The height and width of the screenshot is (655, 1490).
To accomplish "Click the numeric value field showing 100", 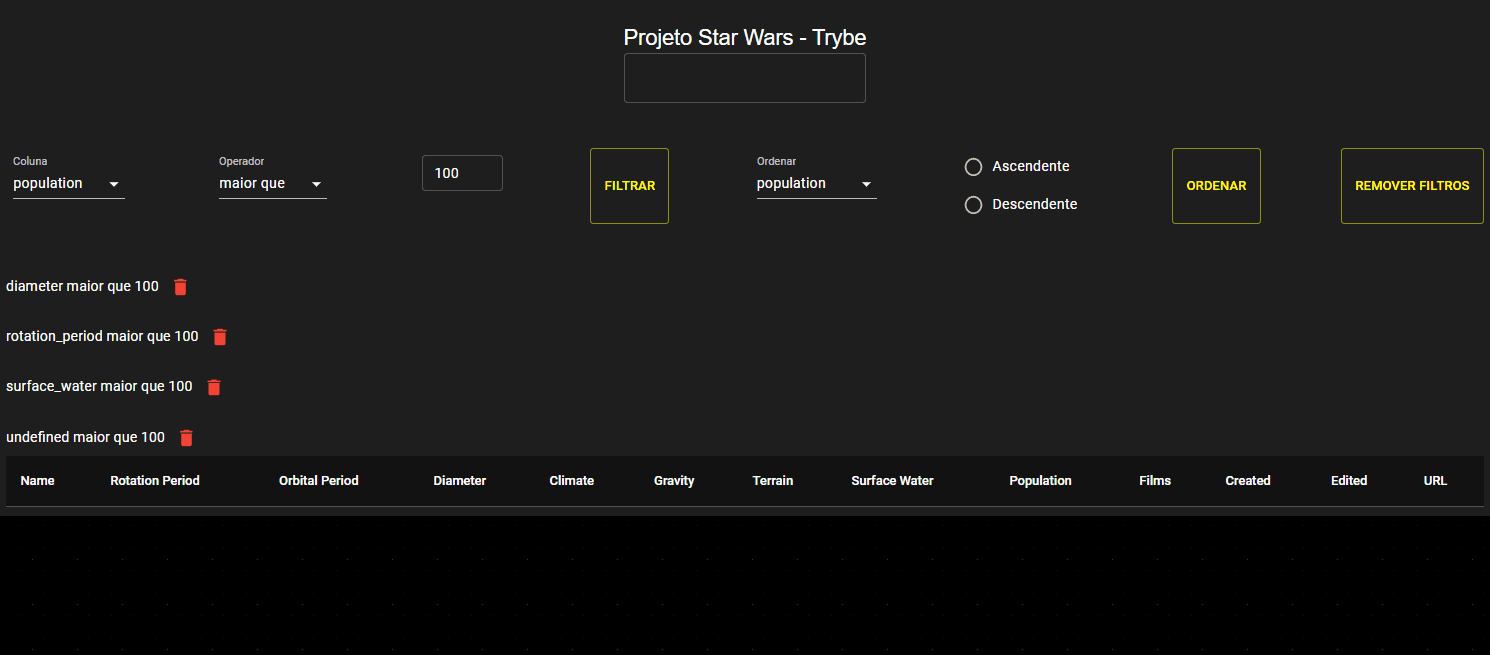I will [x=462, y=173].
